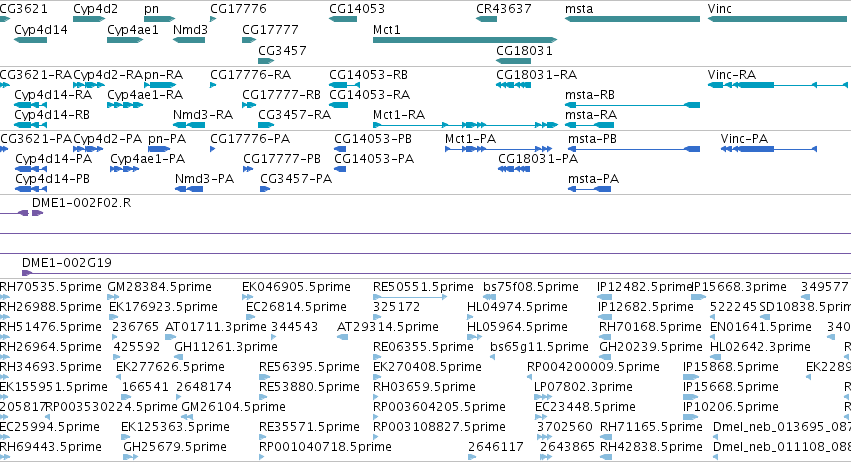This screenshot has width=851, height=462.
Task: Select the CG17777 gene label
Action: point(270,29)
